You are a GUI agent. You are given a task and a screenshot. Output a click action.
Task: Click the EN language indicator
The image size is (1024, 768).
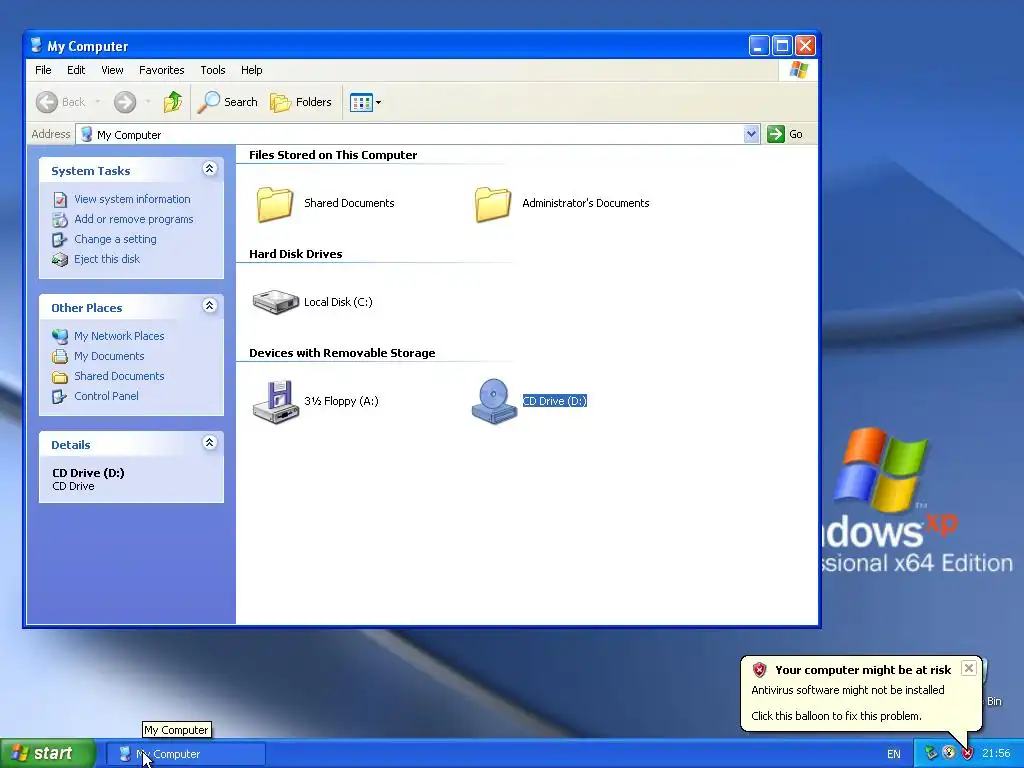893,754
